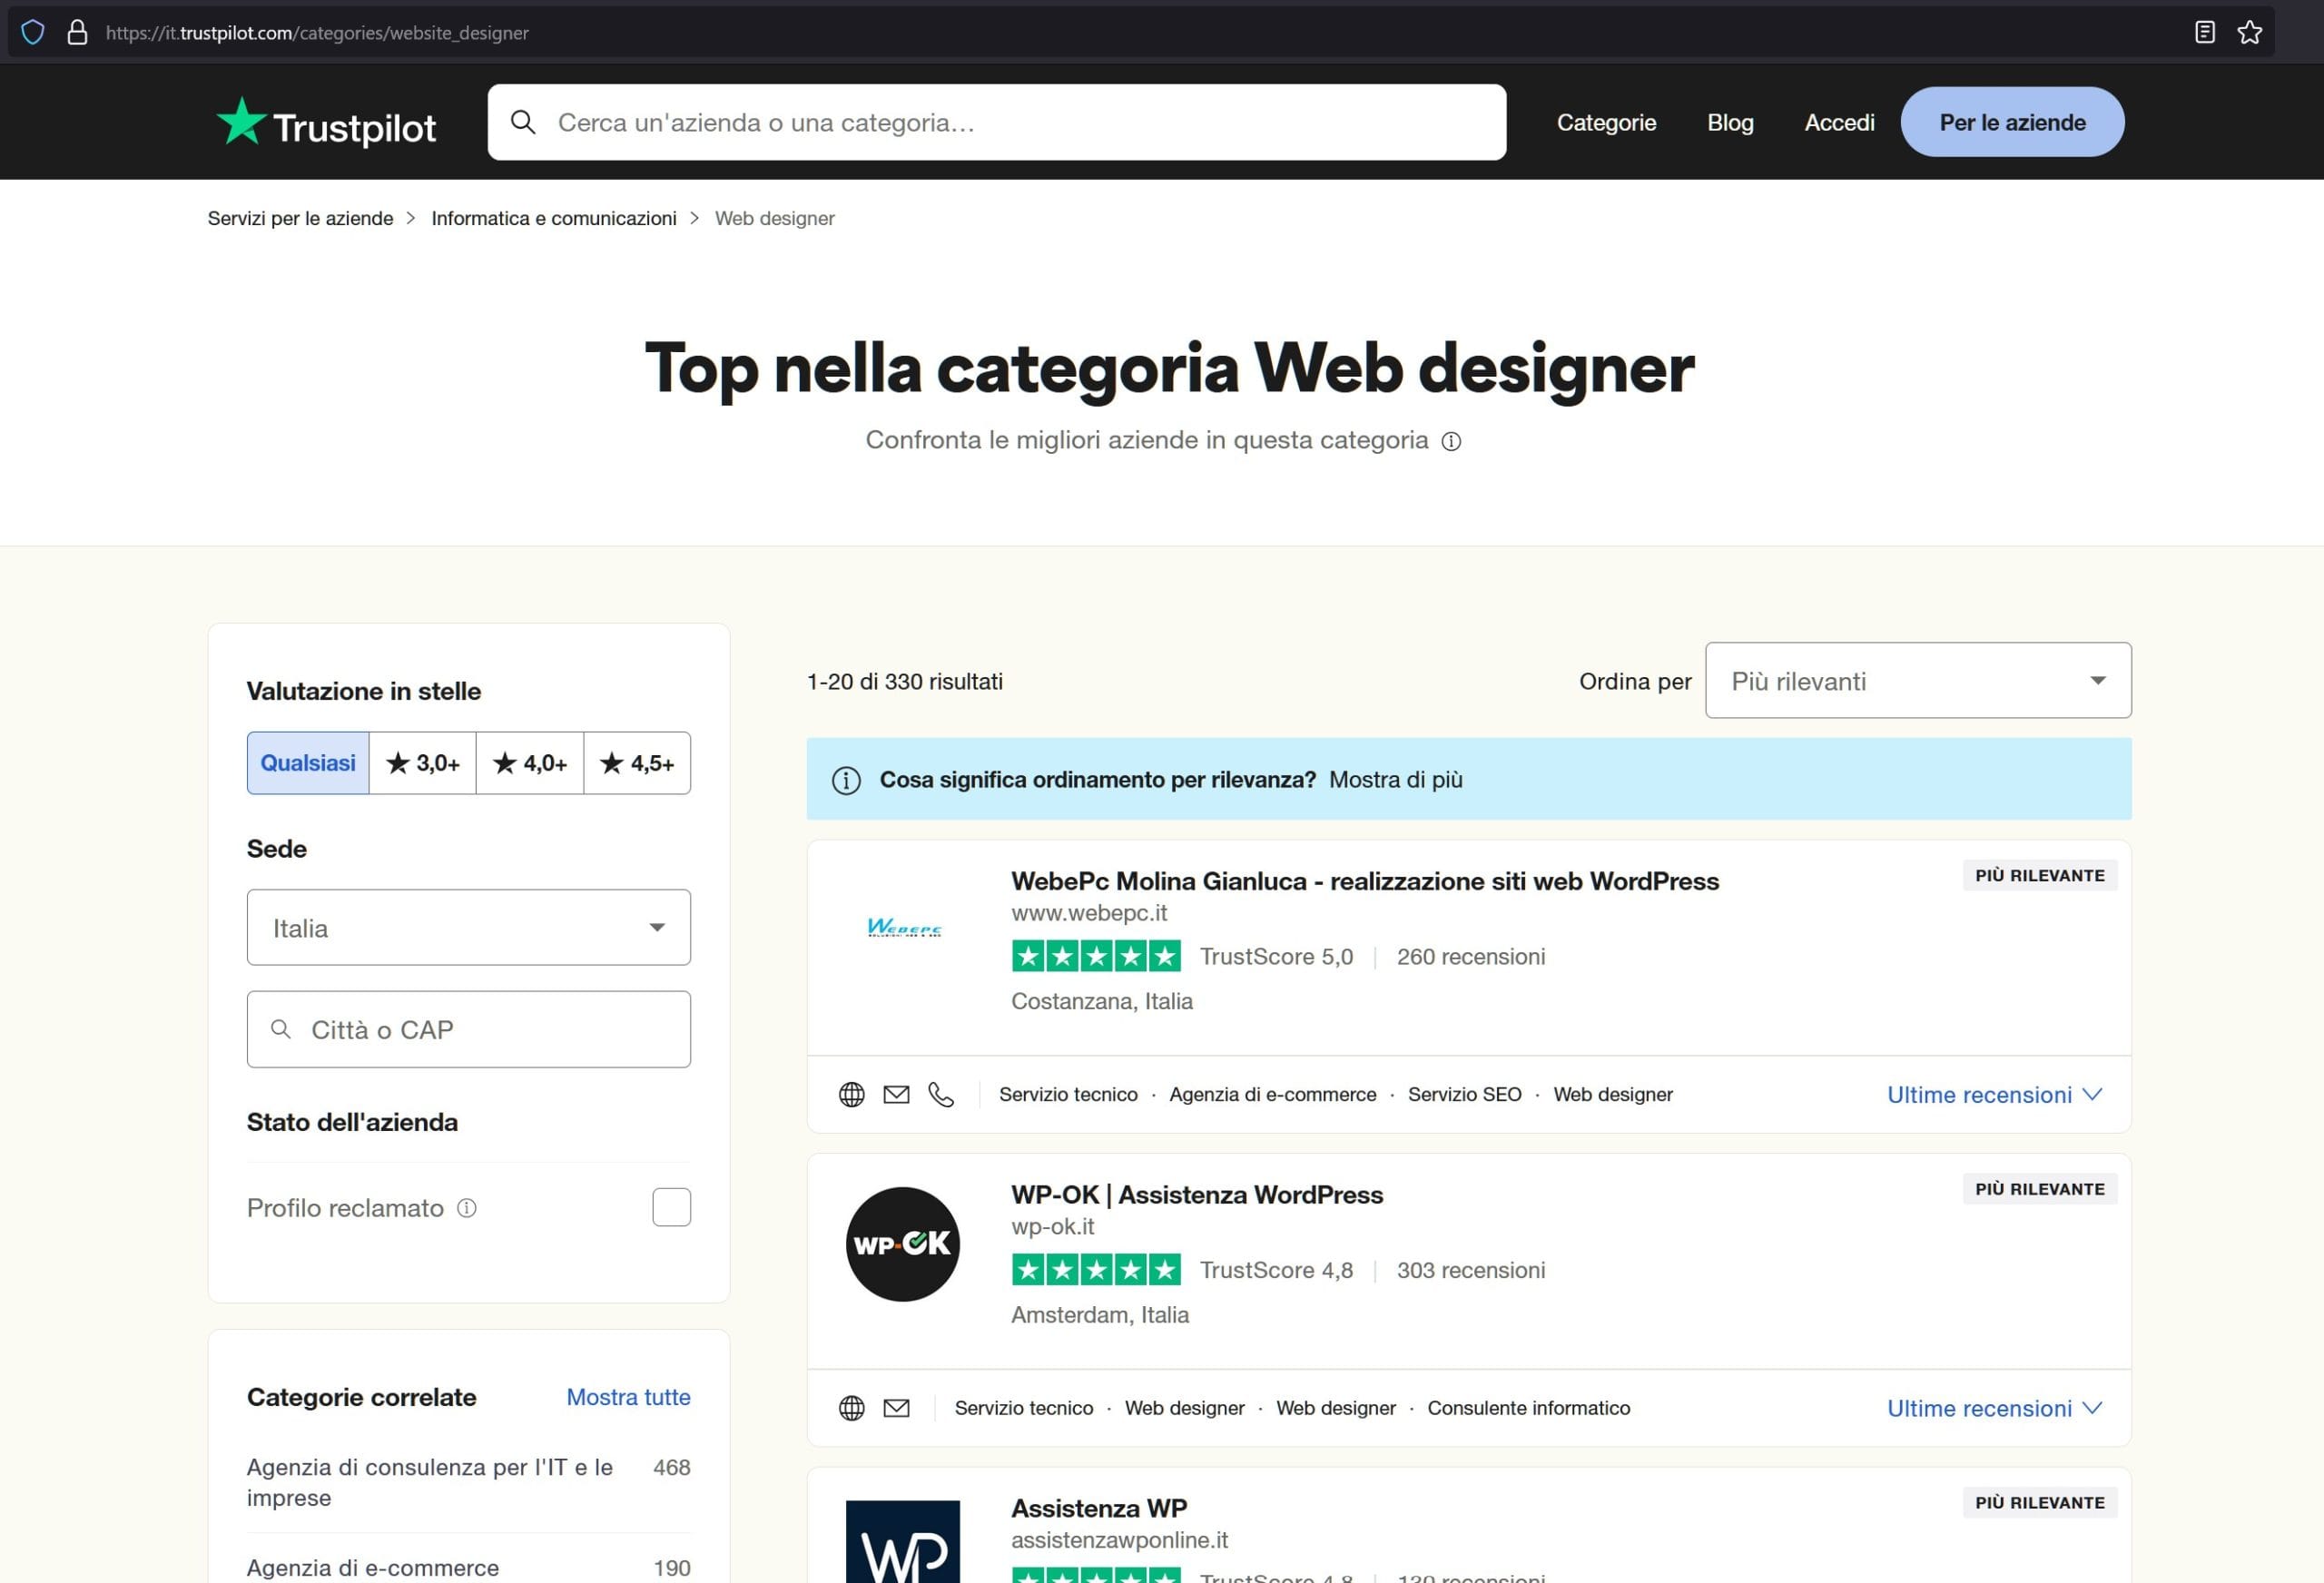Click Mostra tutte related categories link
This screenshot has width=2324, height=1583.
pos(628,1397)
